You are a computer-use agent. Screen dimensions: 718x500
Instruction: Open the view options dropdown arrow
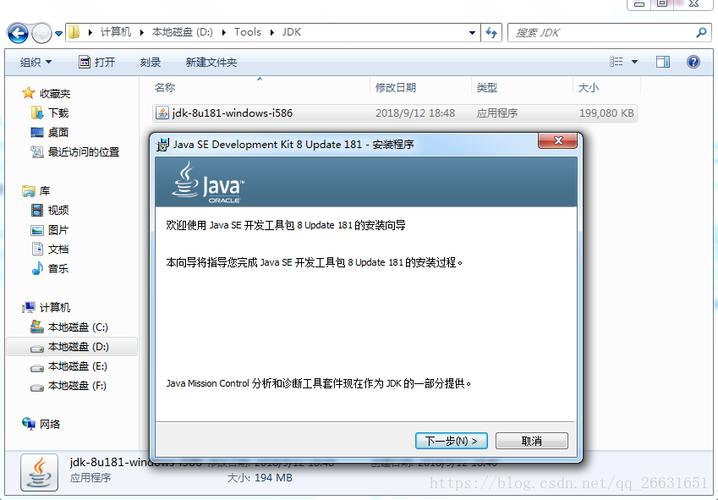click(635, 62)
